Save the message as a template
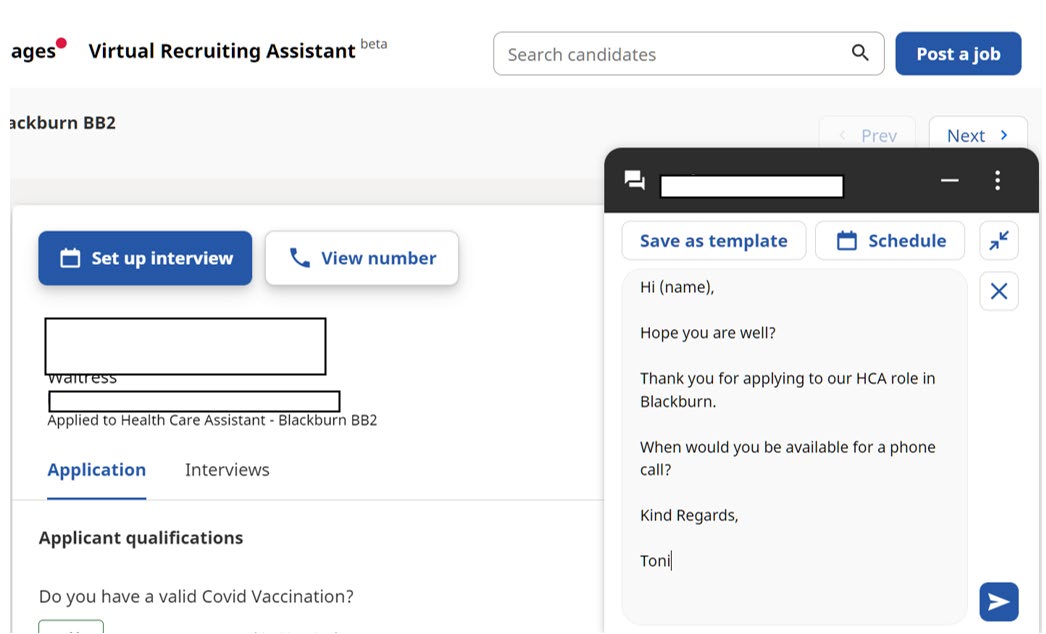Screen dimensions: 1046x634 click(713, 241)
